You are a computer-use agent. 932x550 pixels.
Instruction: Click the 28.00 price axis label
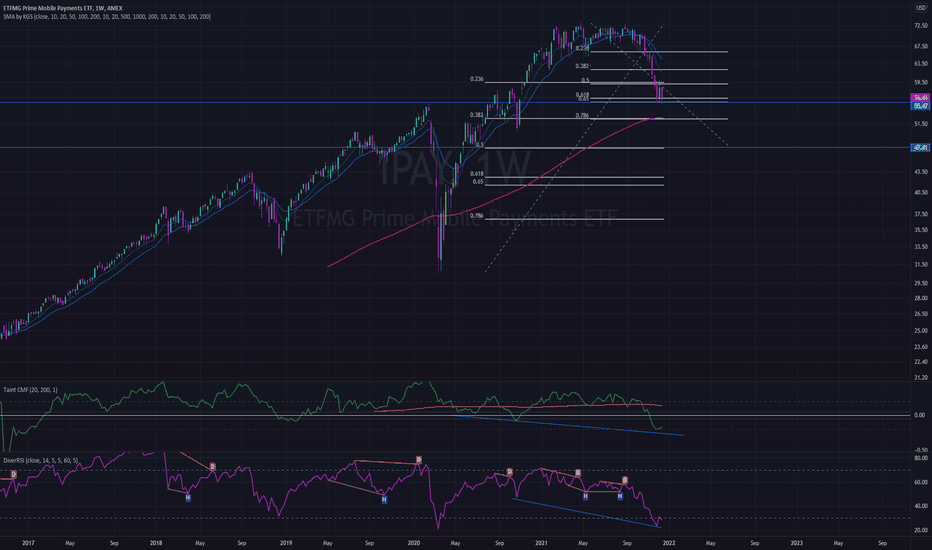(x=921, y=298)
